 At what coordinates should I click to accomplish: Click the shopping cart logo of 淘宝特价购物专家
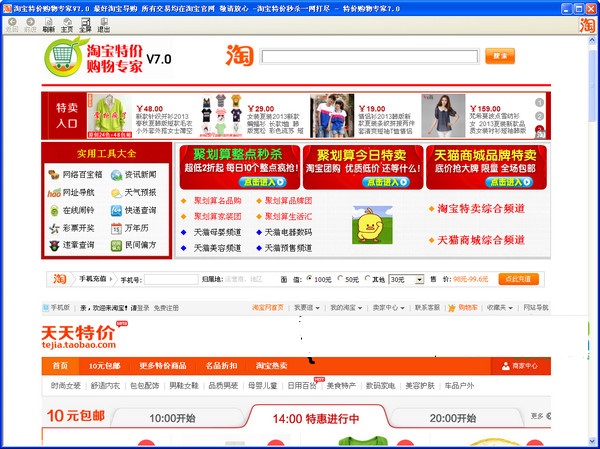[64, 57]
